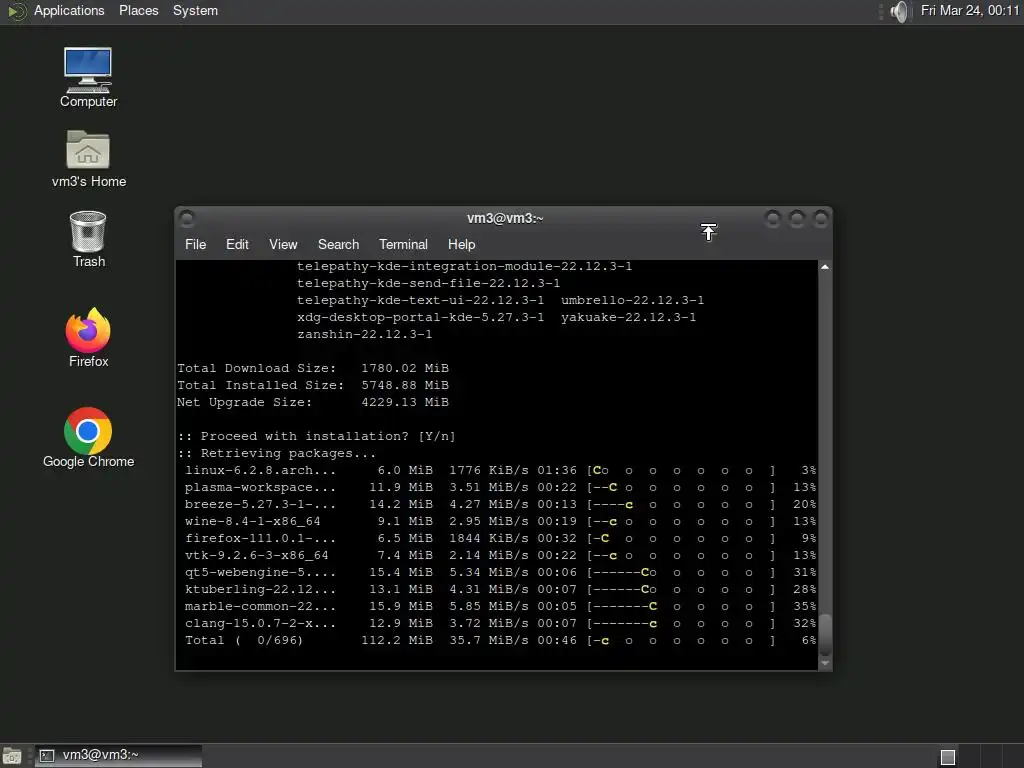The height and width of the screenshot is (768, 1024).
Task: Click the wine-8.4-1-x86_64 package name
Action: (253, 521)
